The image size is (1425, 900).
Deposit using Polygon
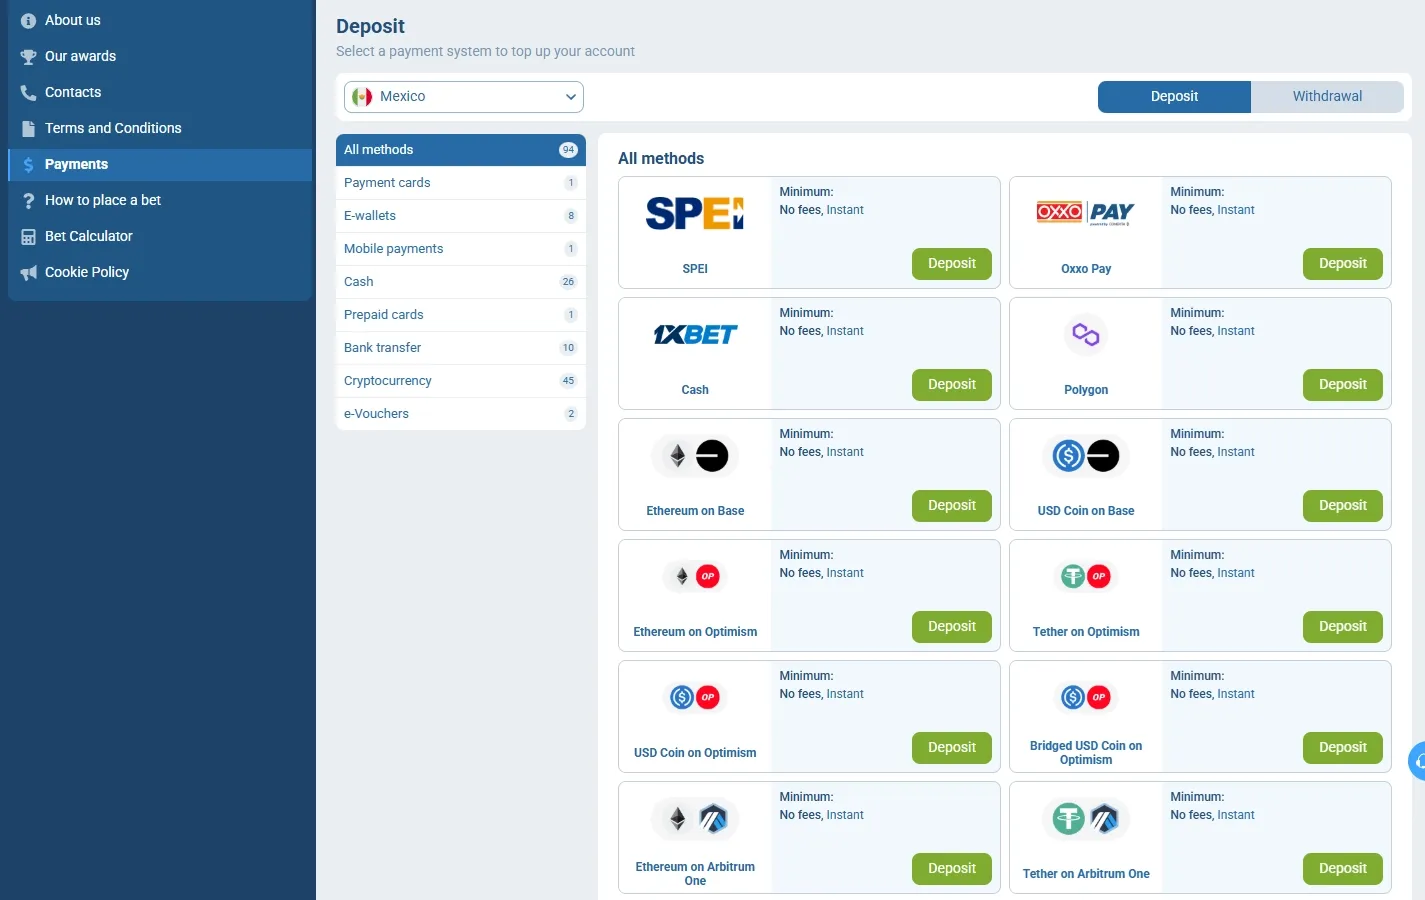1343,385
